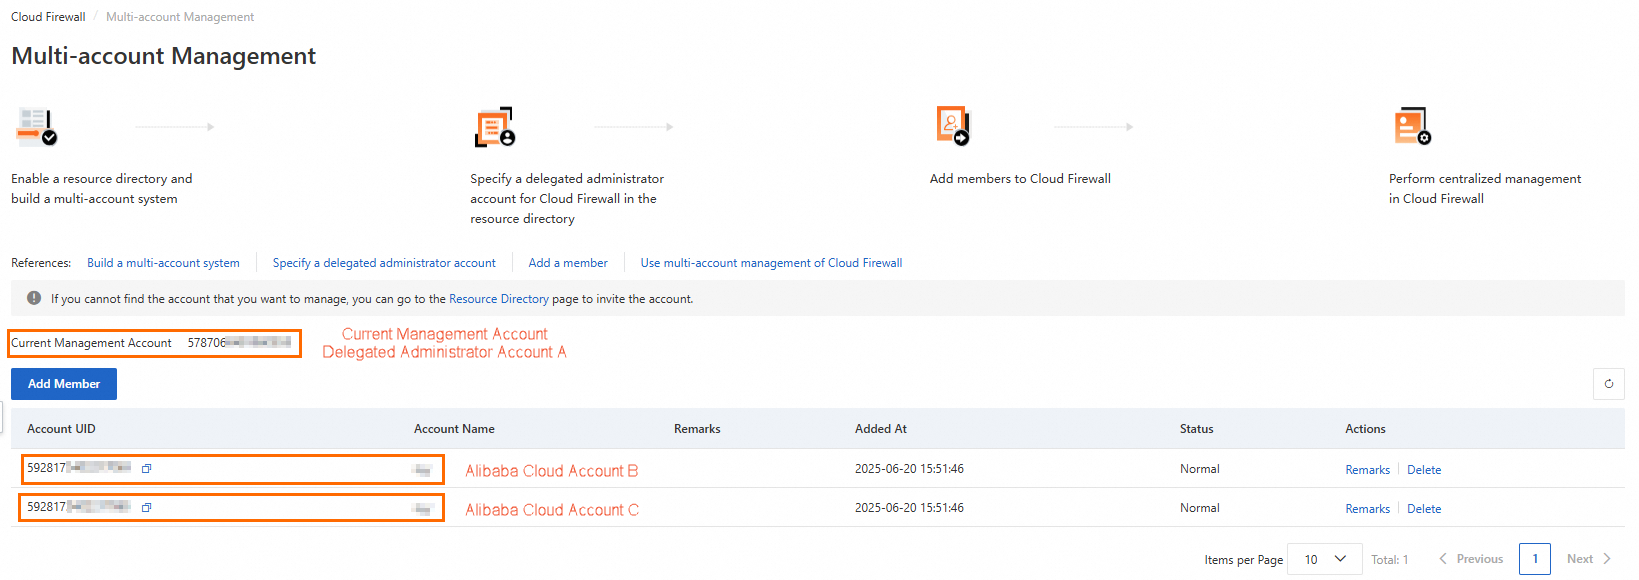Open the Items per Page dropdown

pyautogui.click(x=1324, y=559)
